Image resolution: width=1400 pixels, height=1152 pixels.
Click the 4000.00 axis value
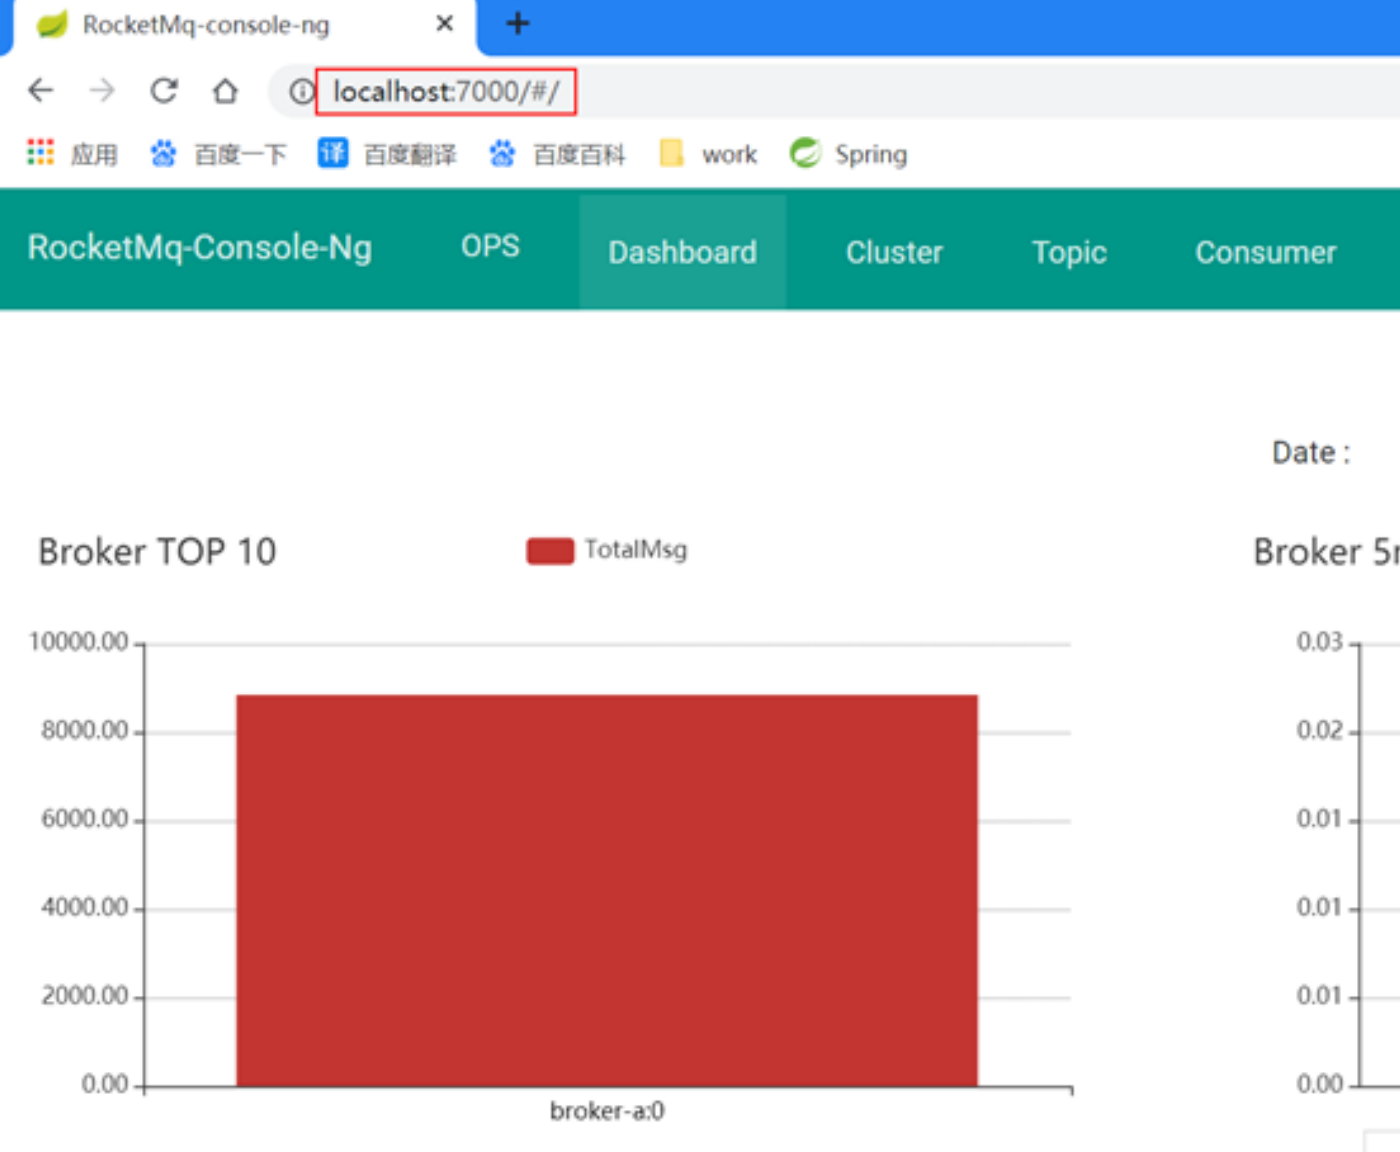(85, 907)
